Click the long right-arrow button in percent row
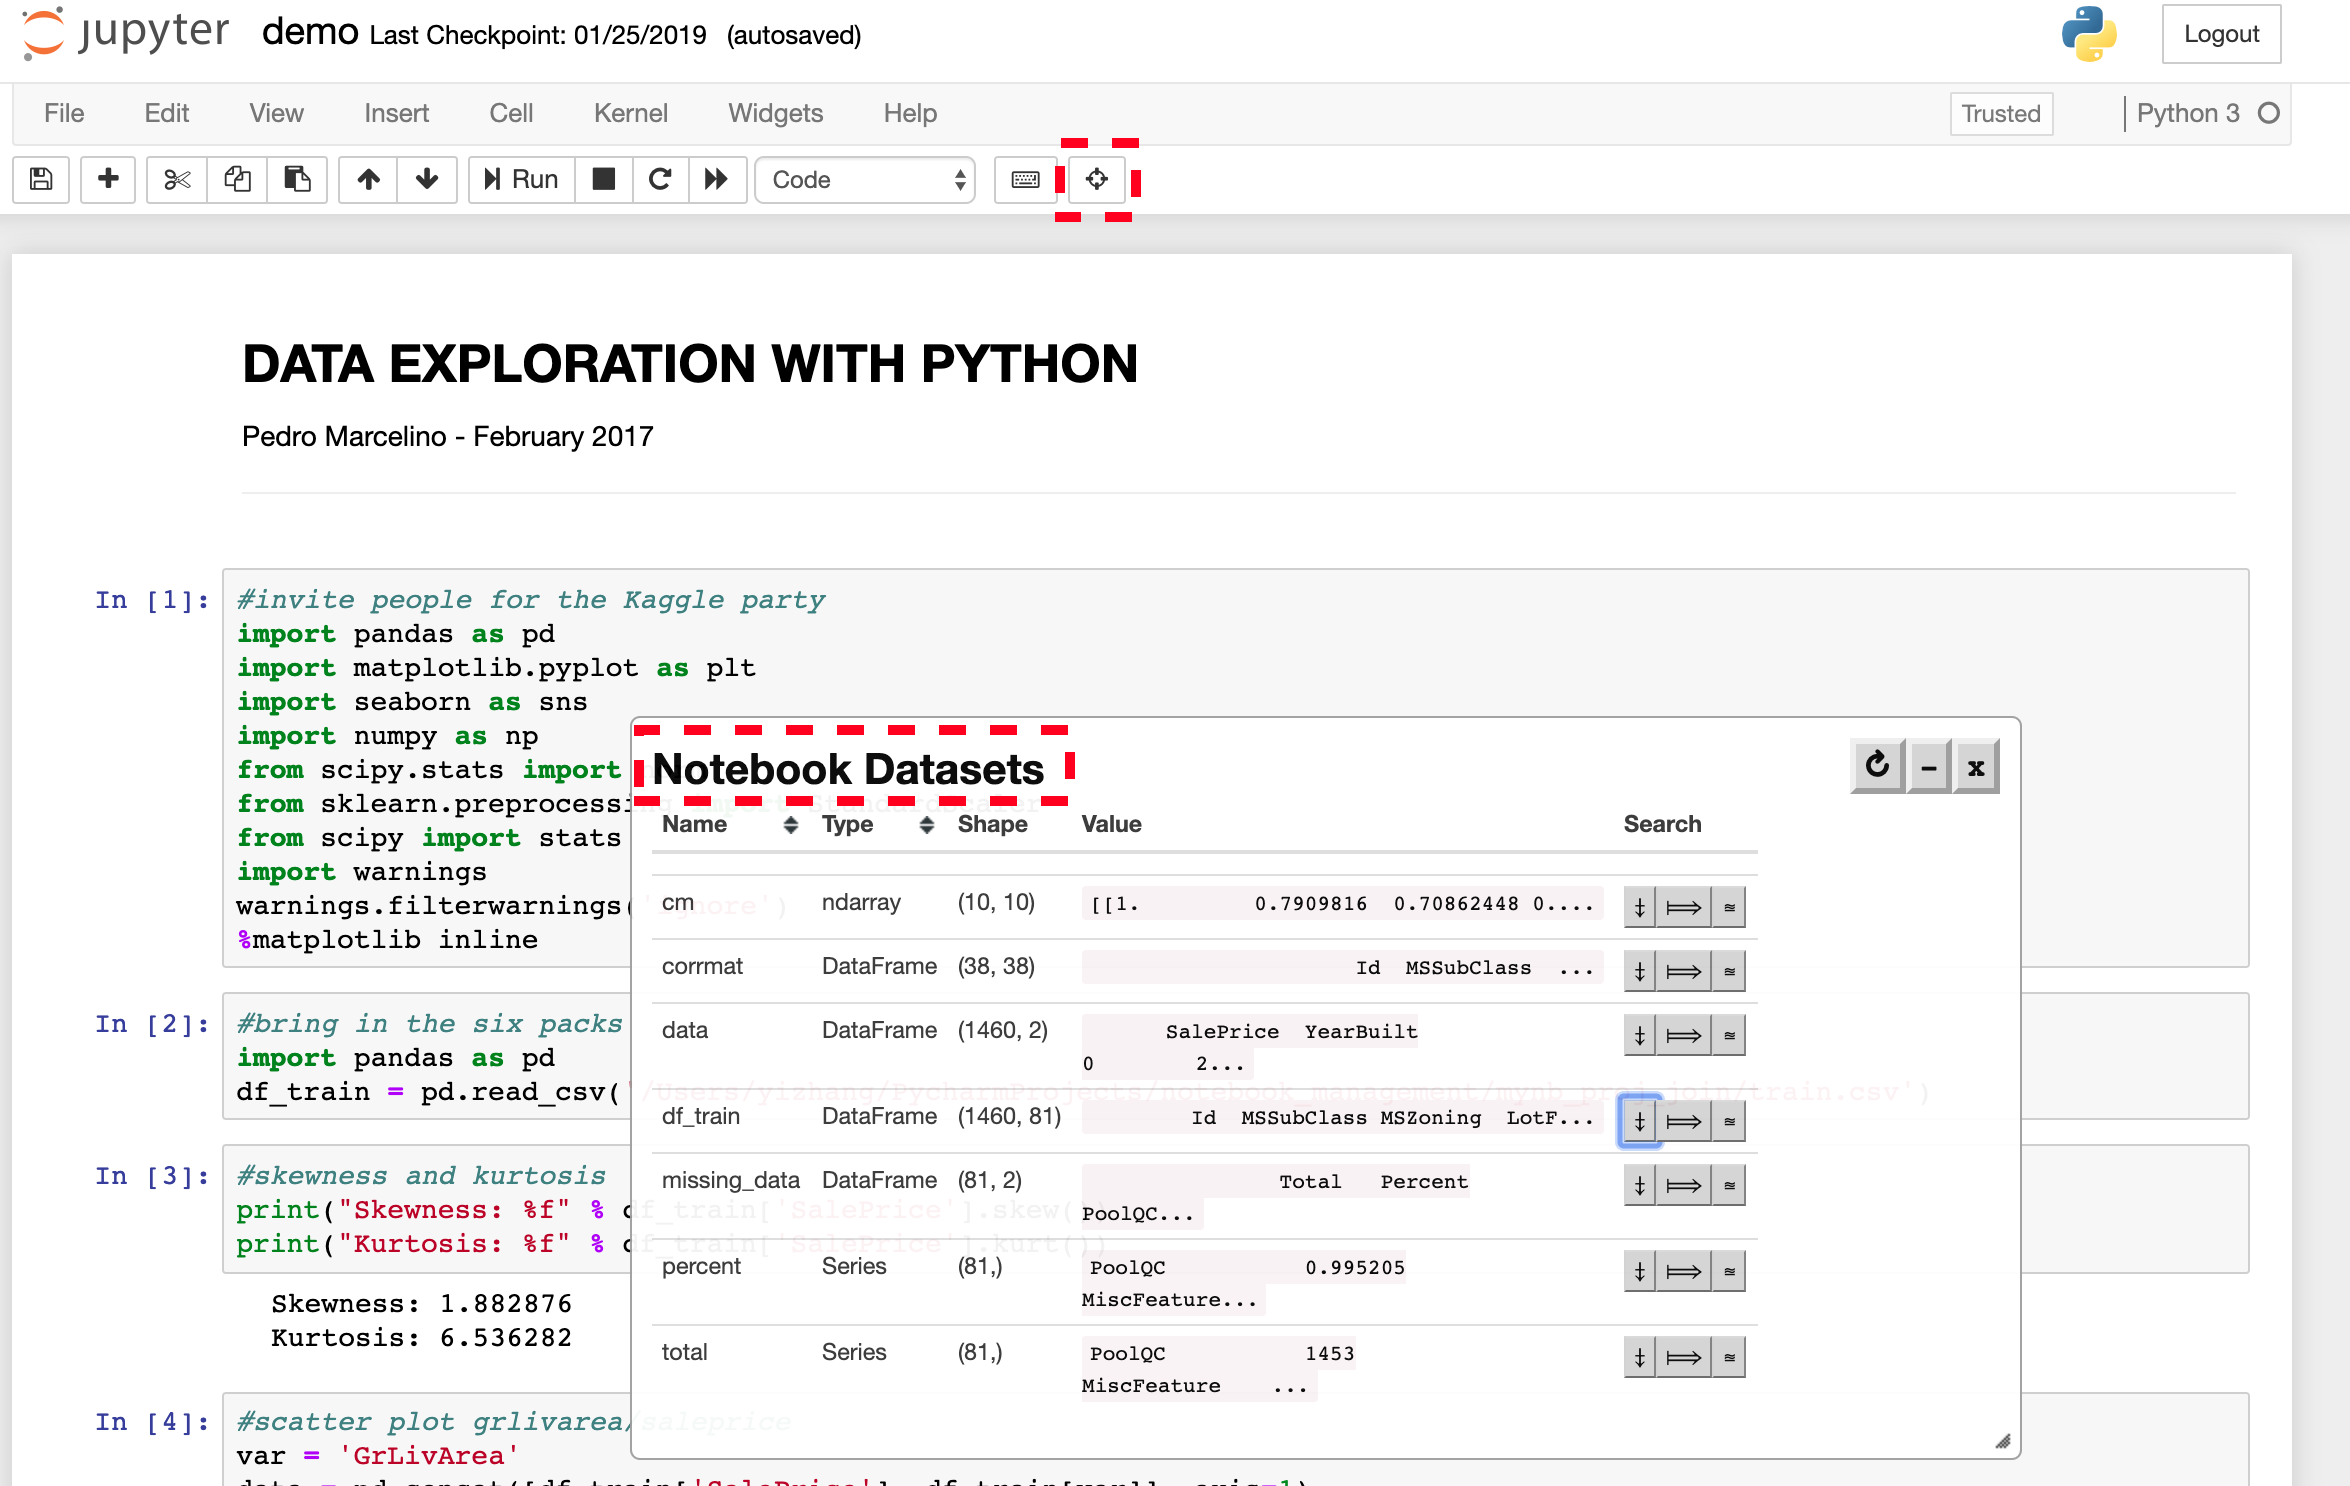Screen dimensions: 2350x1486 1683,1271
